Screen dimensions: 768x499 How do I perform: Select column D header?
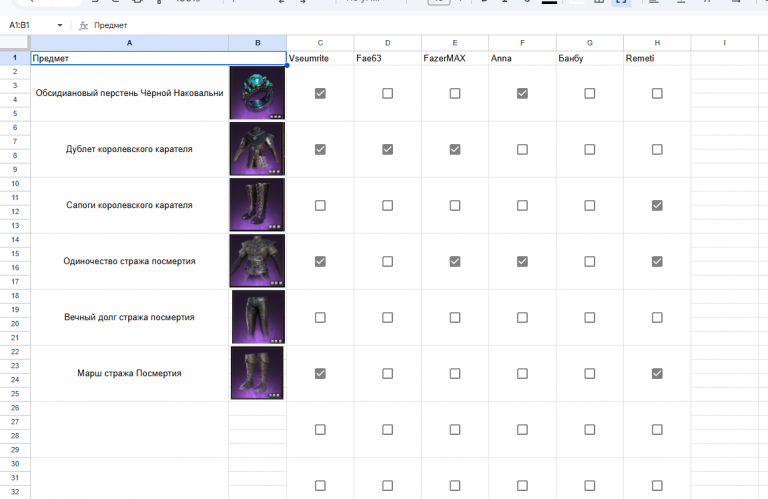(x=387, y=43)
